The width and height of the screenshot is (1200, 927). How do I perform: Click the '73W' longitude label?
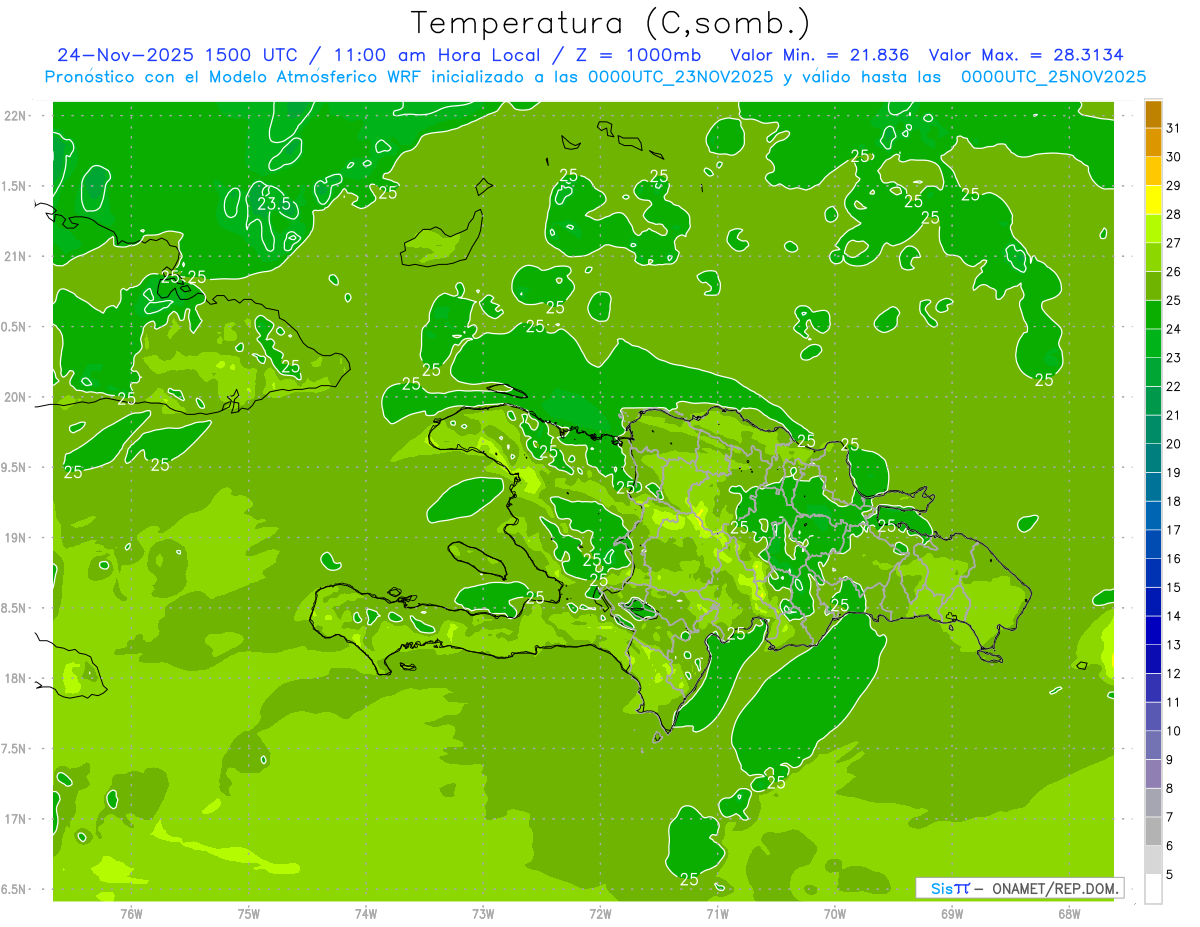(483, 913)
